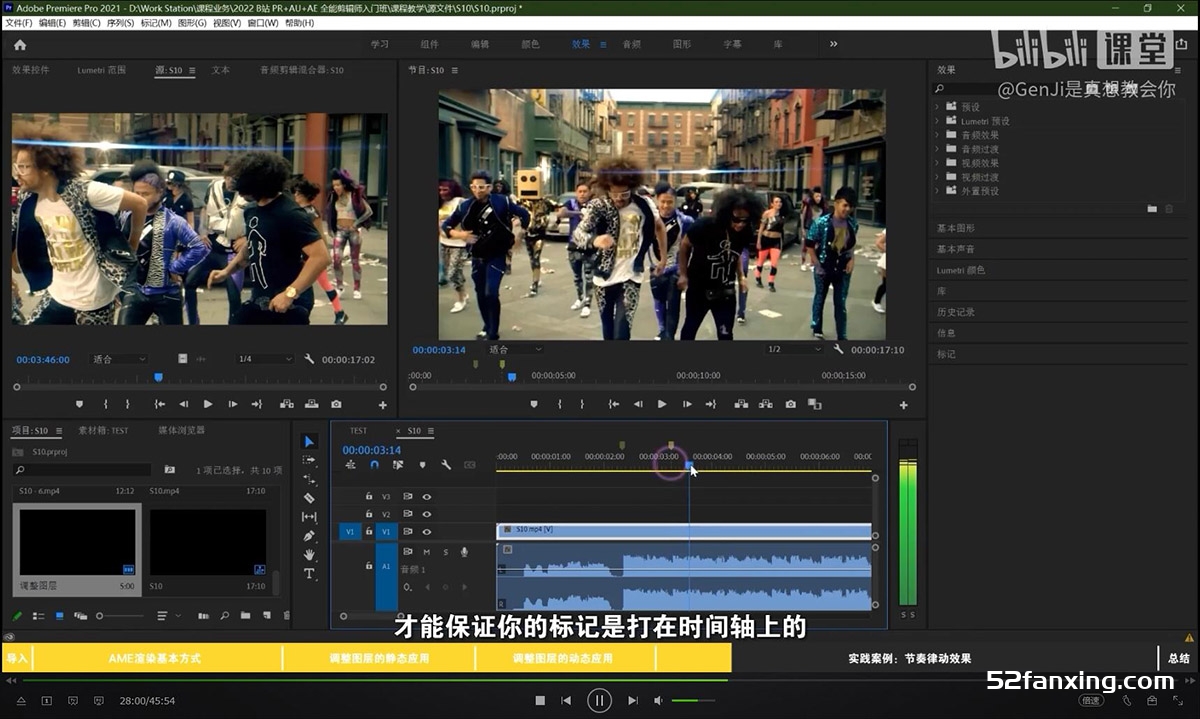Click Lift button in Program monitor

click(x=740, y=404)
